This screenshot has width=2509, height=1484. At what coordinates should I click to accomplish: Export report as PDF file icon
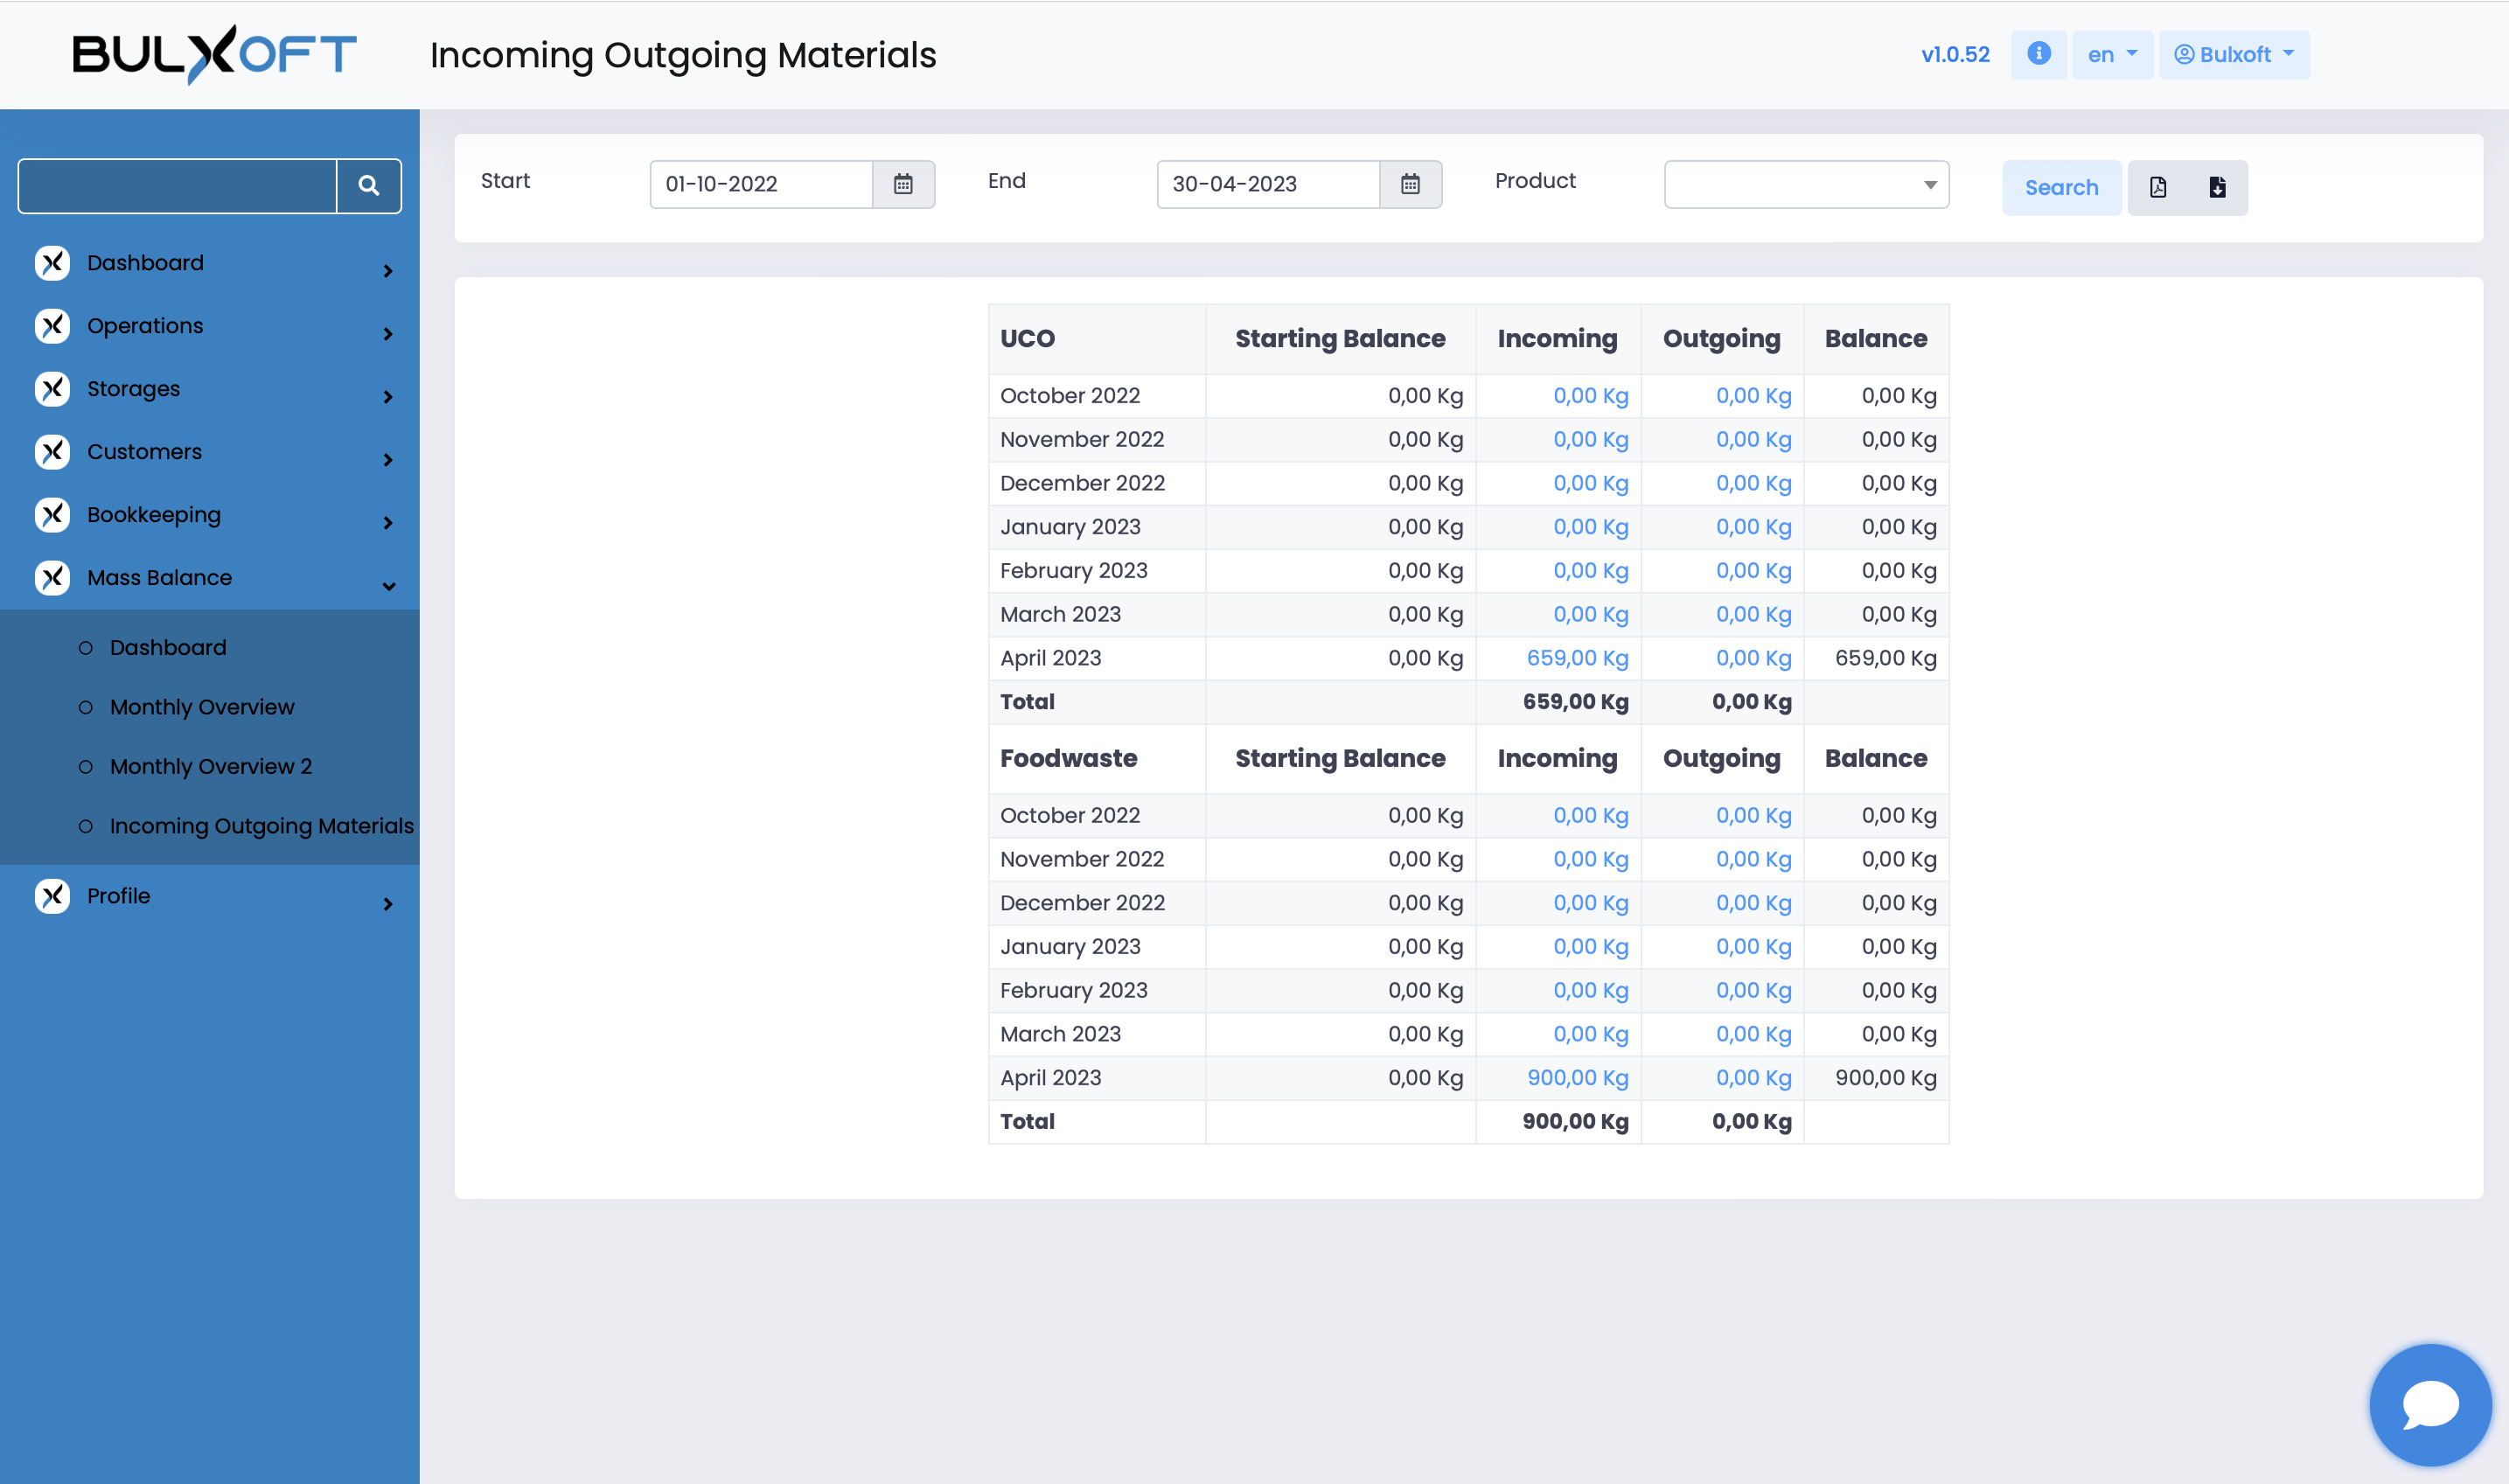point(2158,187)
